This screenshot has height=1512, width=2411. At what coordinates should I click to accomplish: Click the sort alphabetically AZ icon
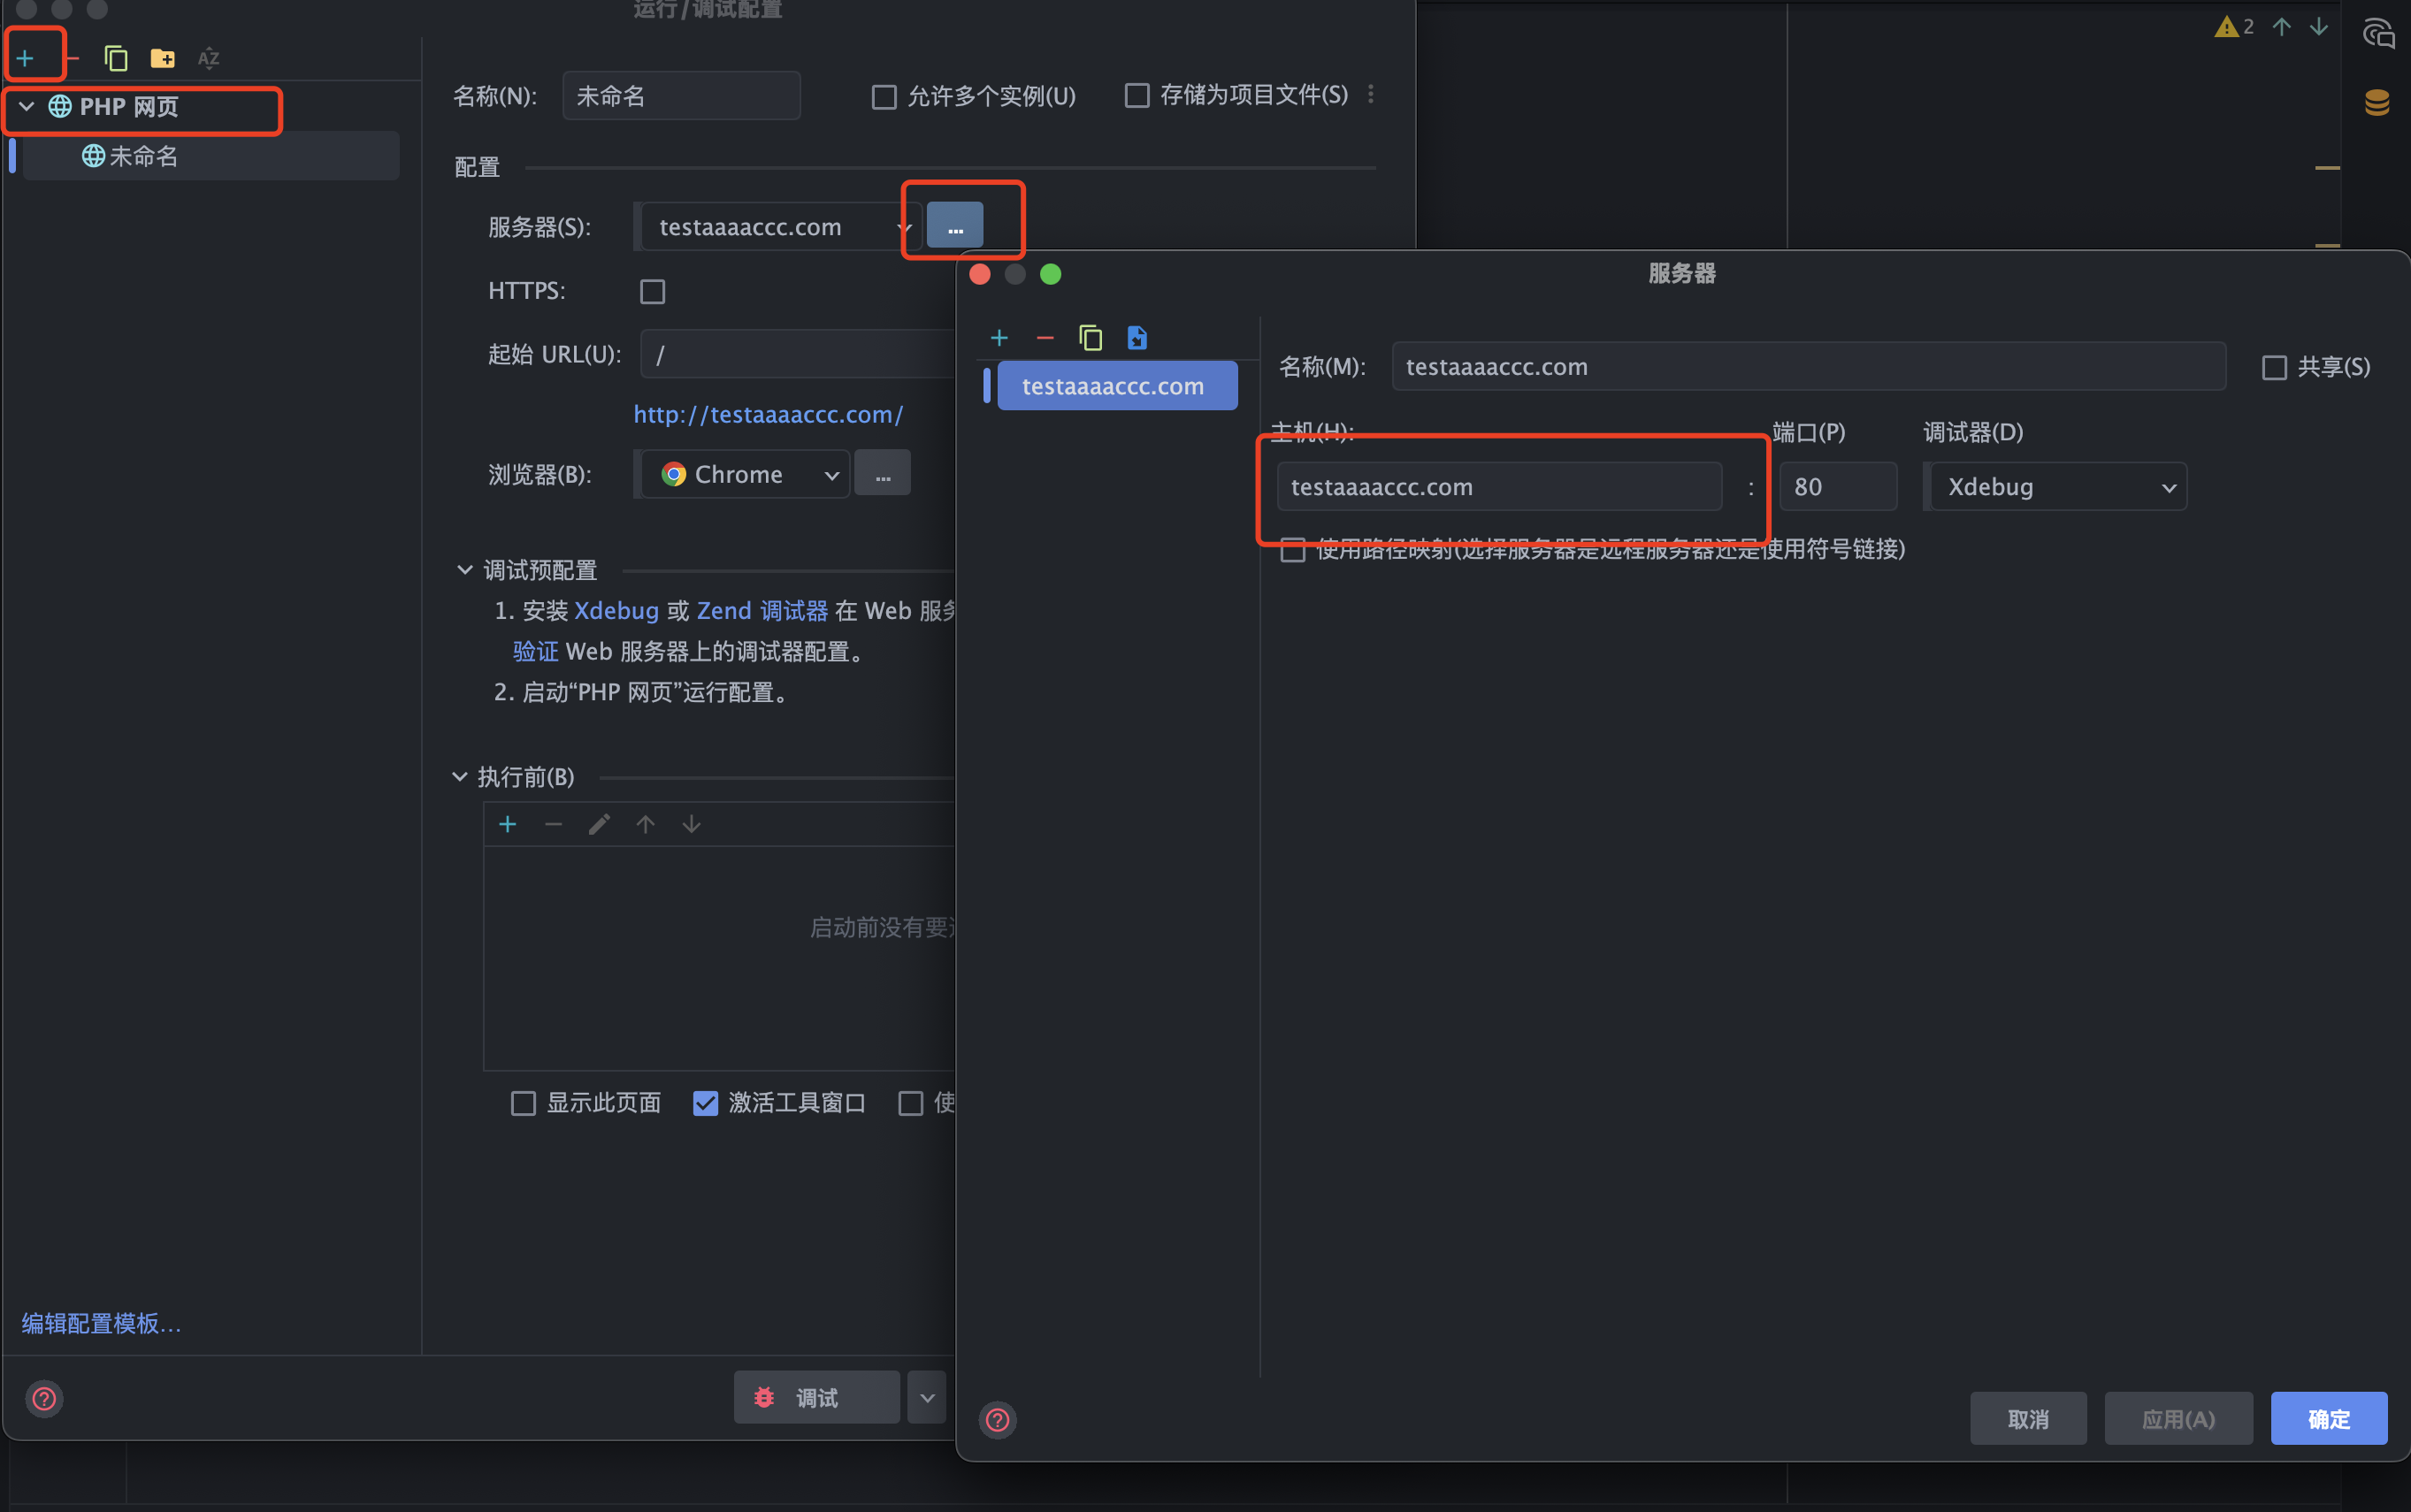pyautogui.click(x=208, y=58)
